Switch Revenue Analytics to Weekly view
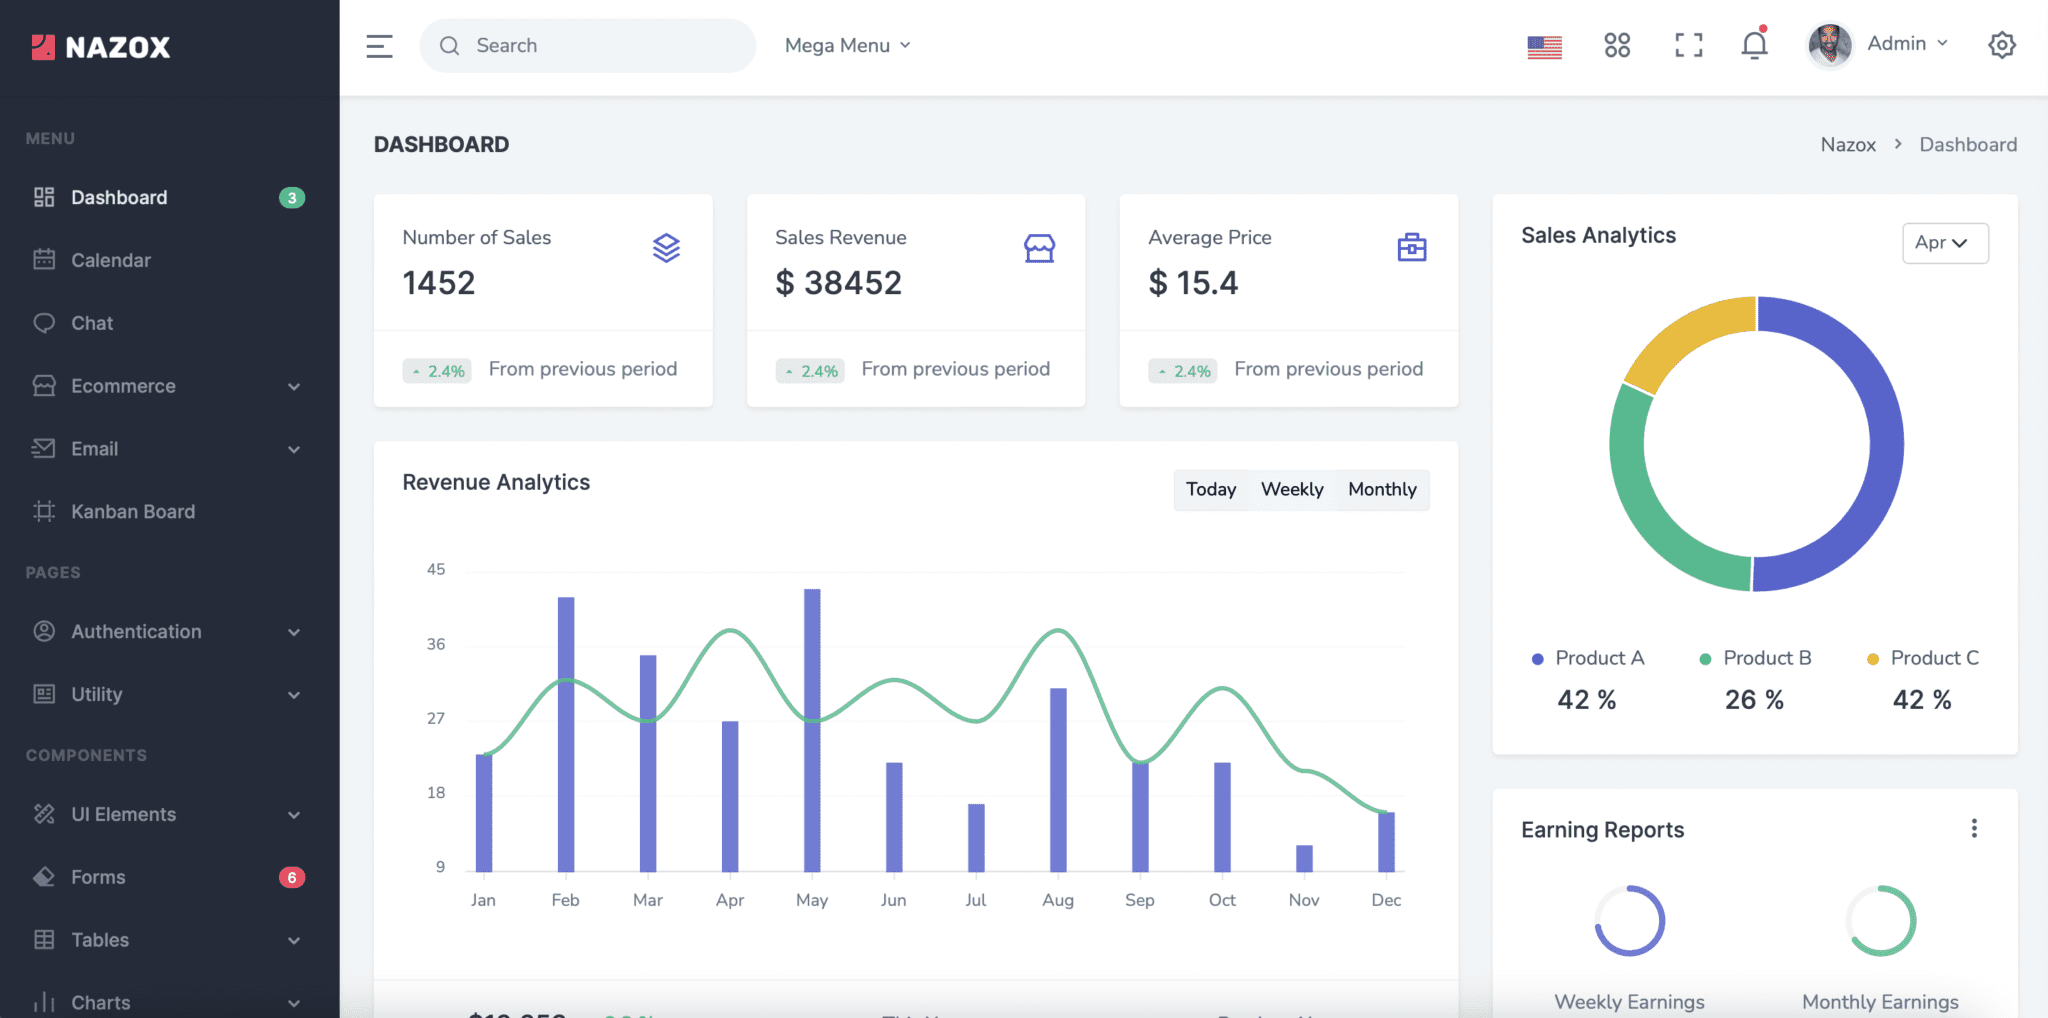The image size is (2048, 1018). pyautogui.click(x=1292, y=490)
